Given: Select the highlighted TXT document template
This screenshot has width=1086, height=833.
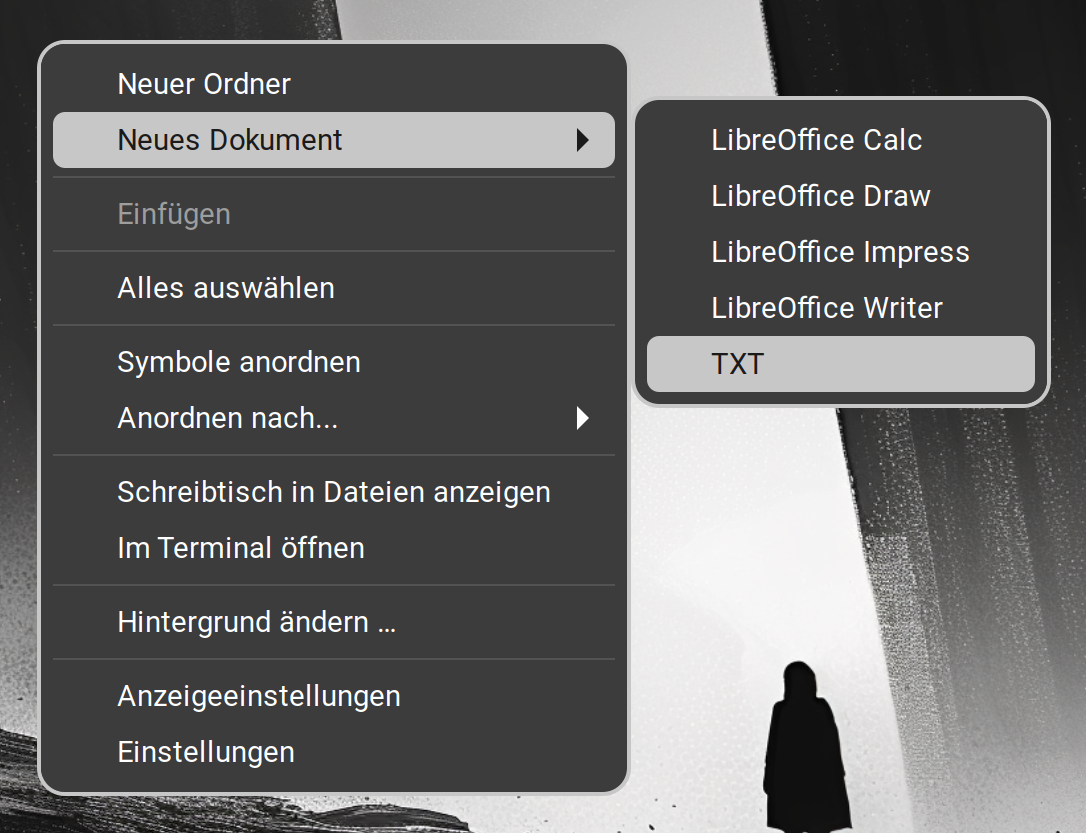Looking at the screenshot, I should [738, 364].
